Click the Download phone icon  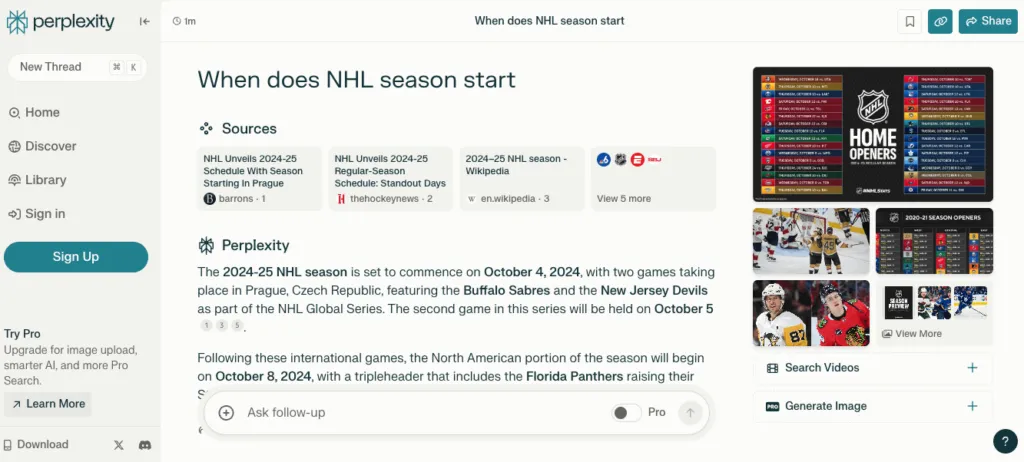8,445
